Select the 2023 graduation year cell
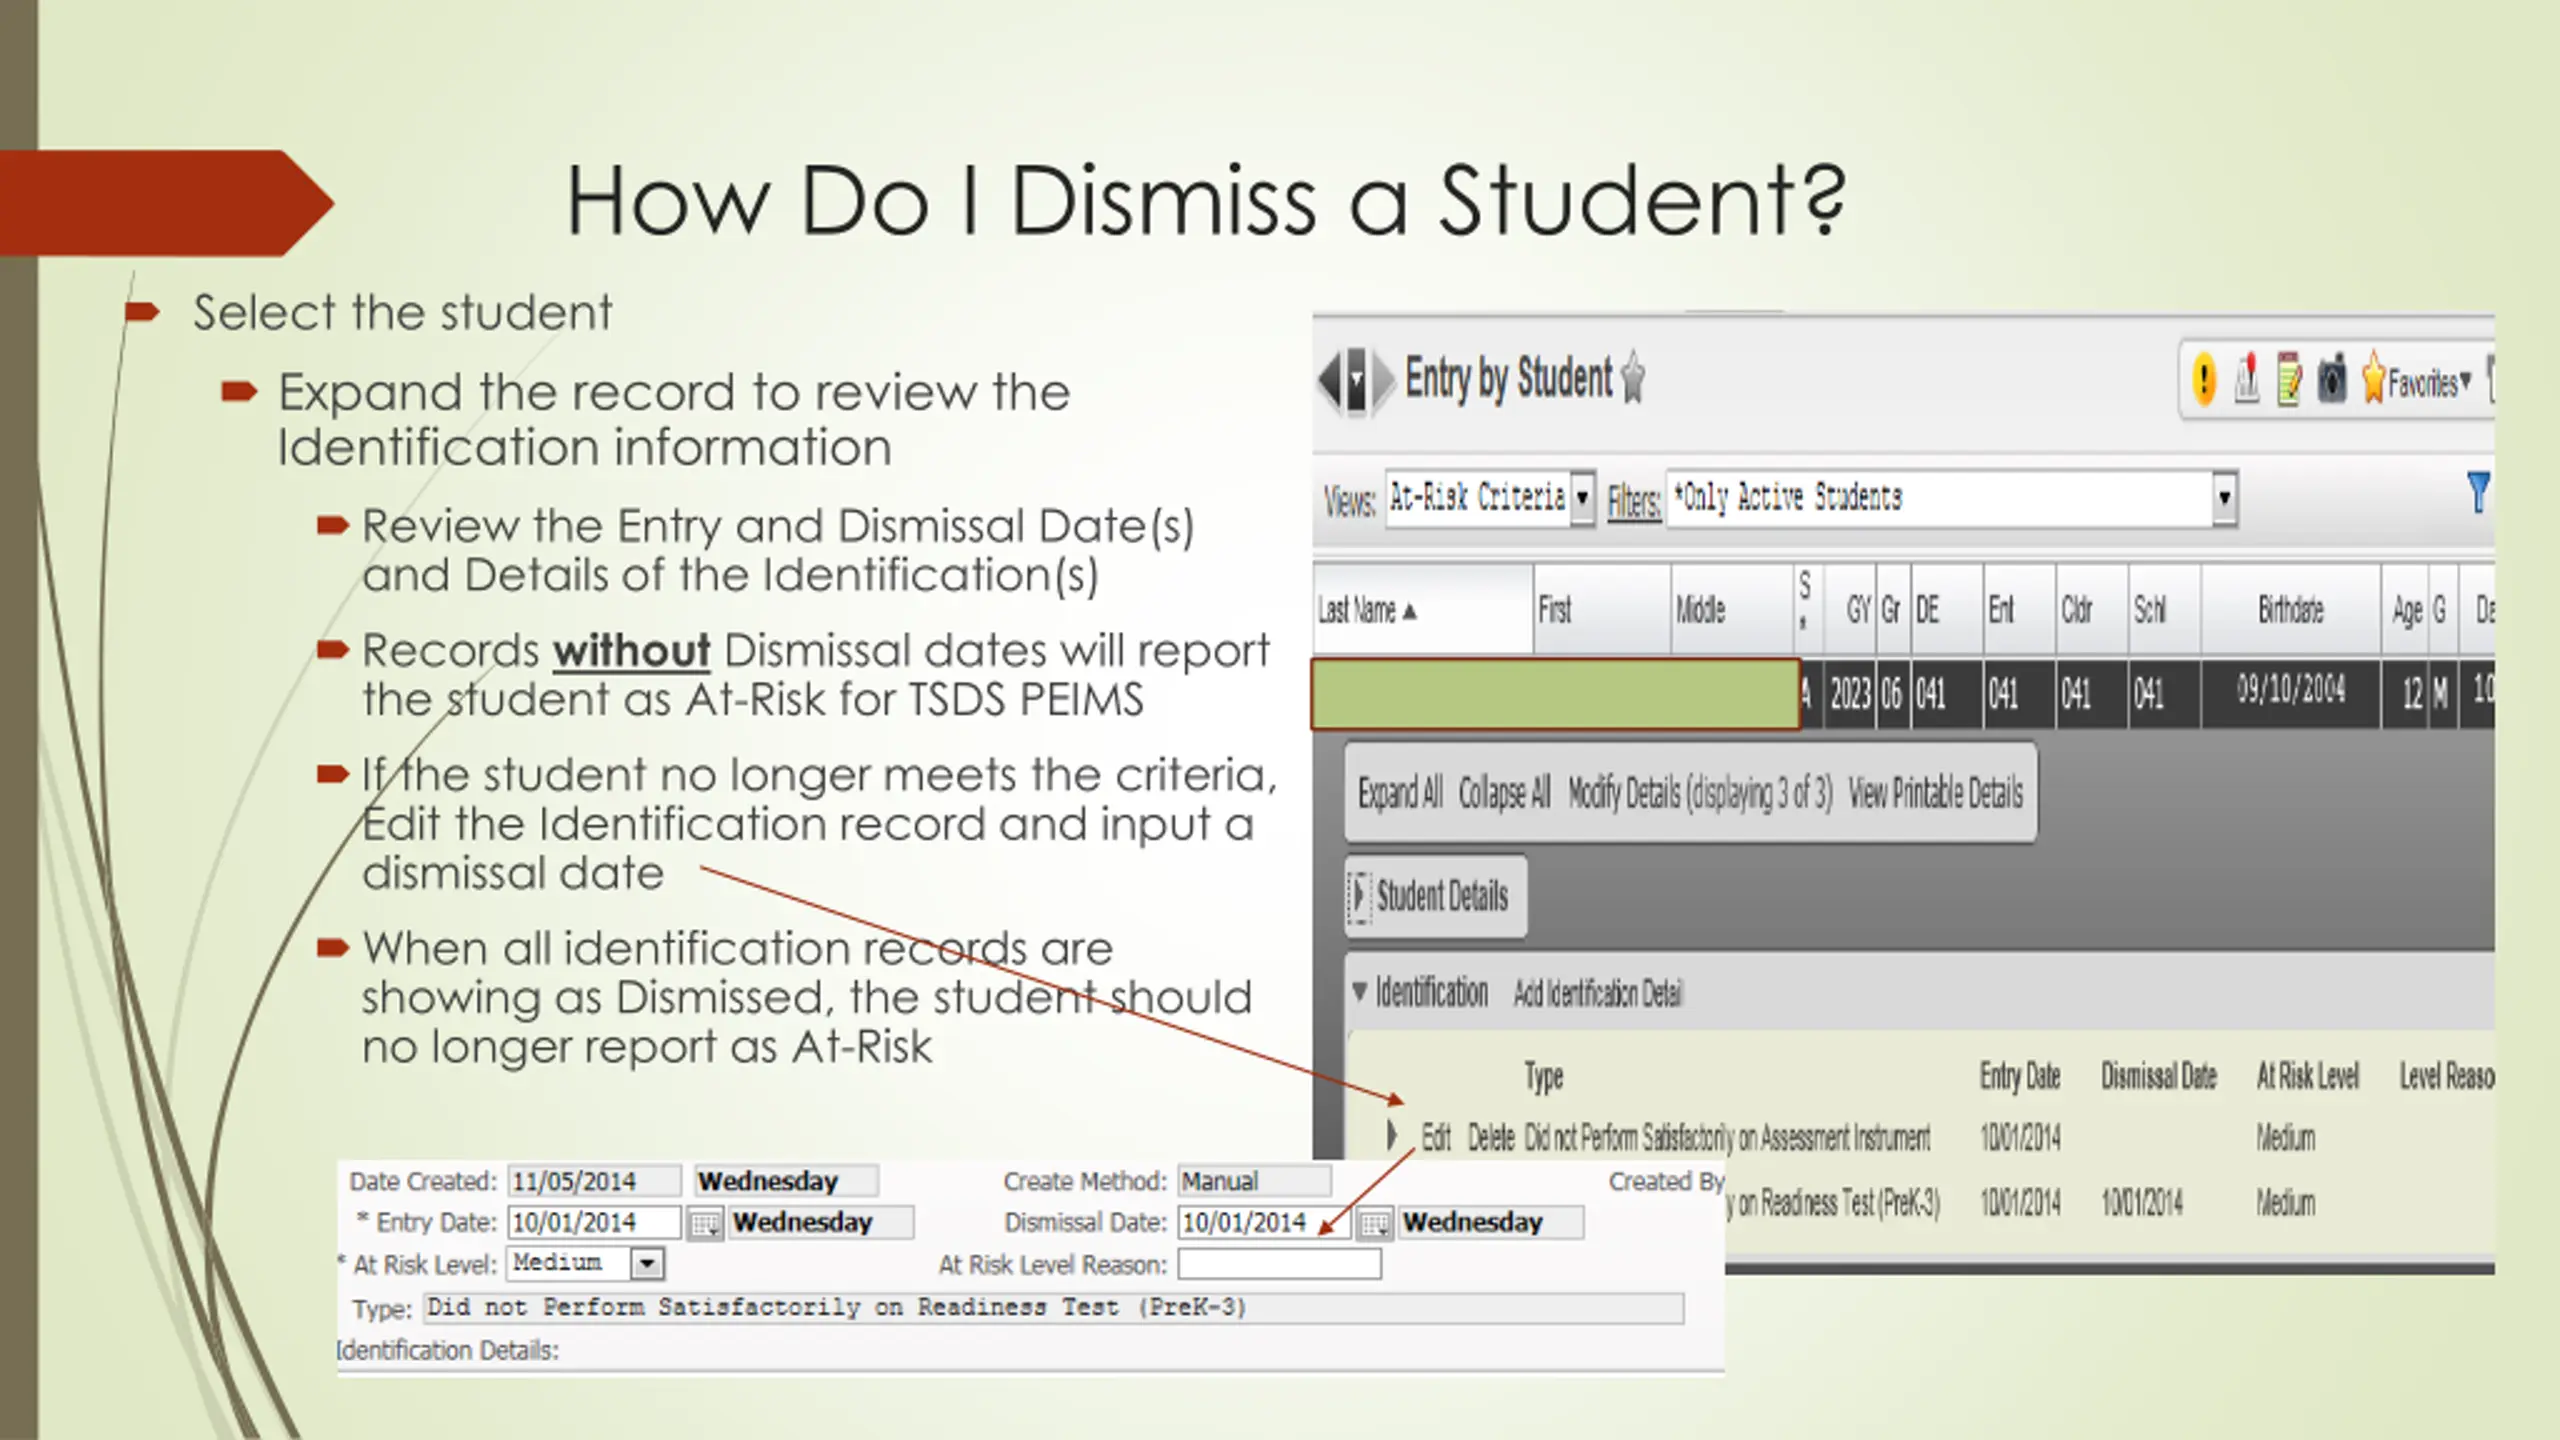The image size is (2560, 1440). (1850, 693)
